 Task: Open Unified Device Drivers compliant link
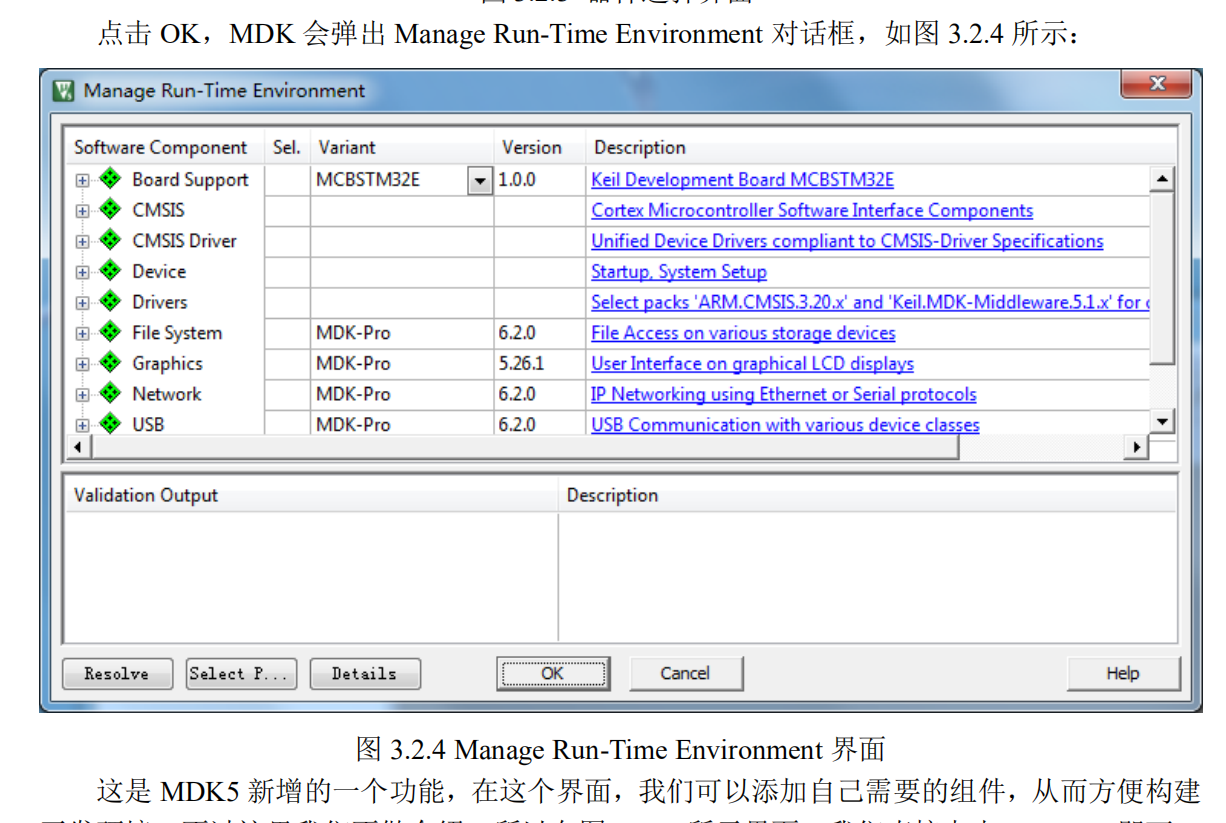point(847,241)
